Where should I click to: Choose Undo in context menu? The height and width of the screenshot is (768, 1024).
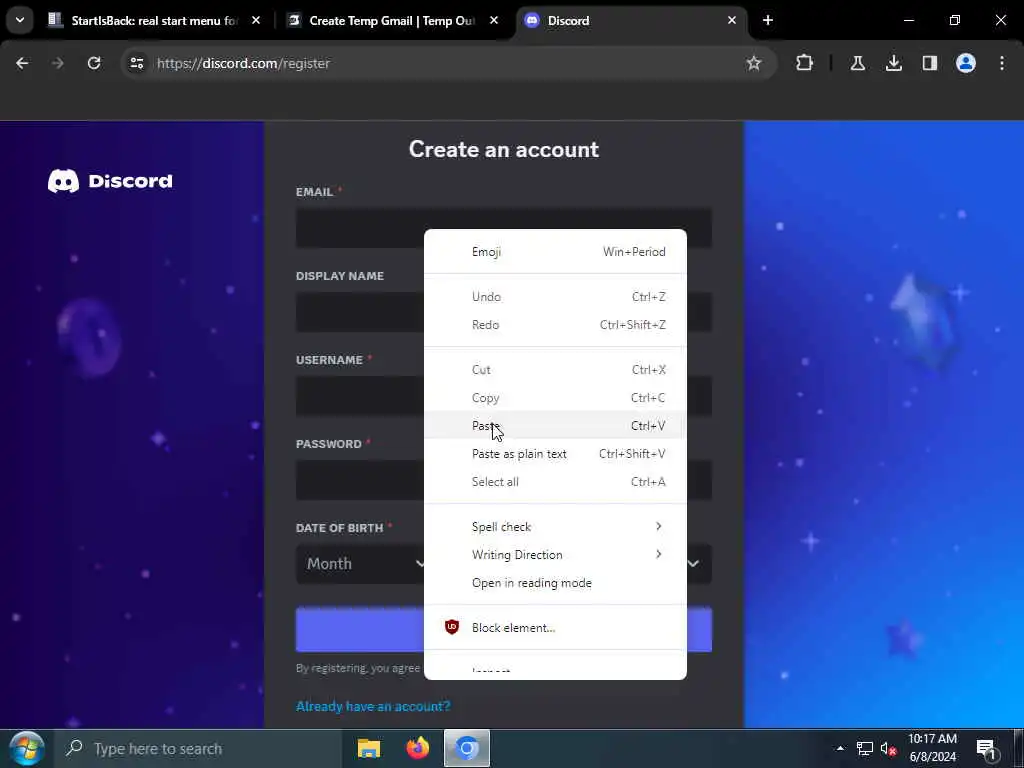click(555, 296)
